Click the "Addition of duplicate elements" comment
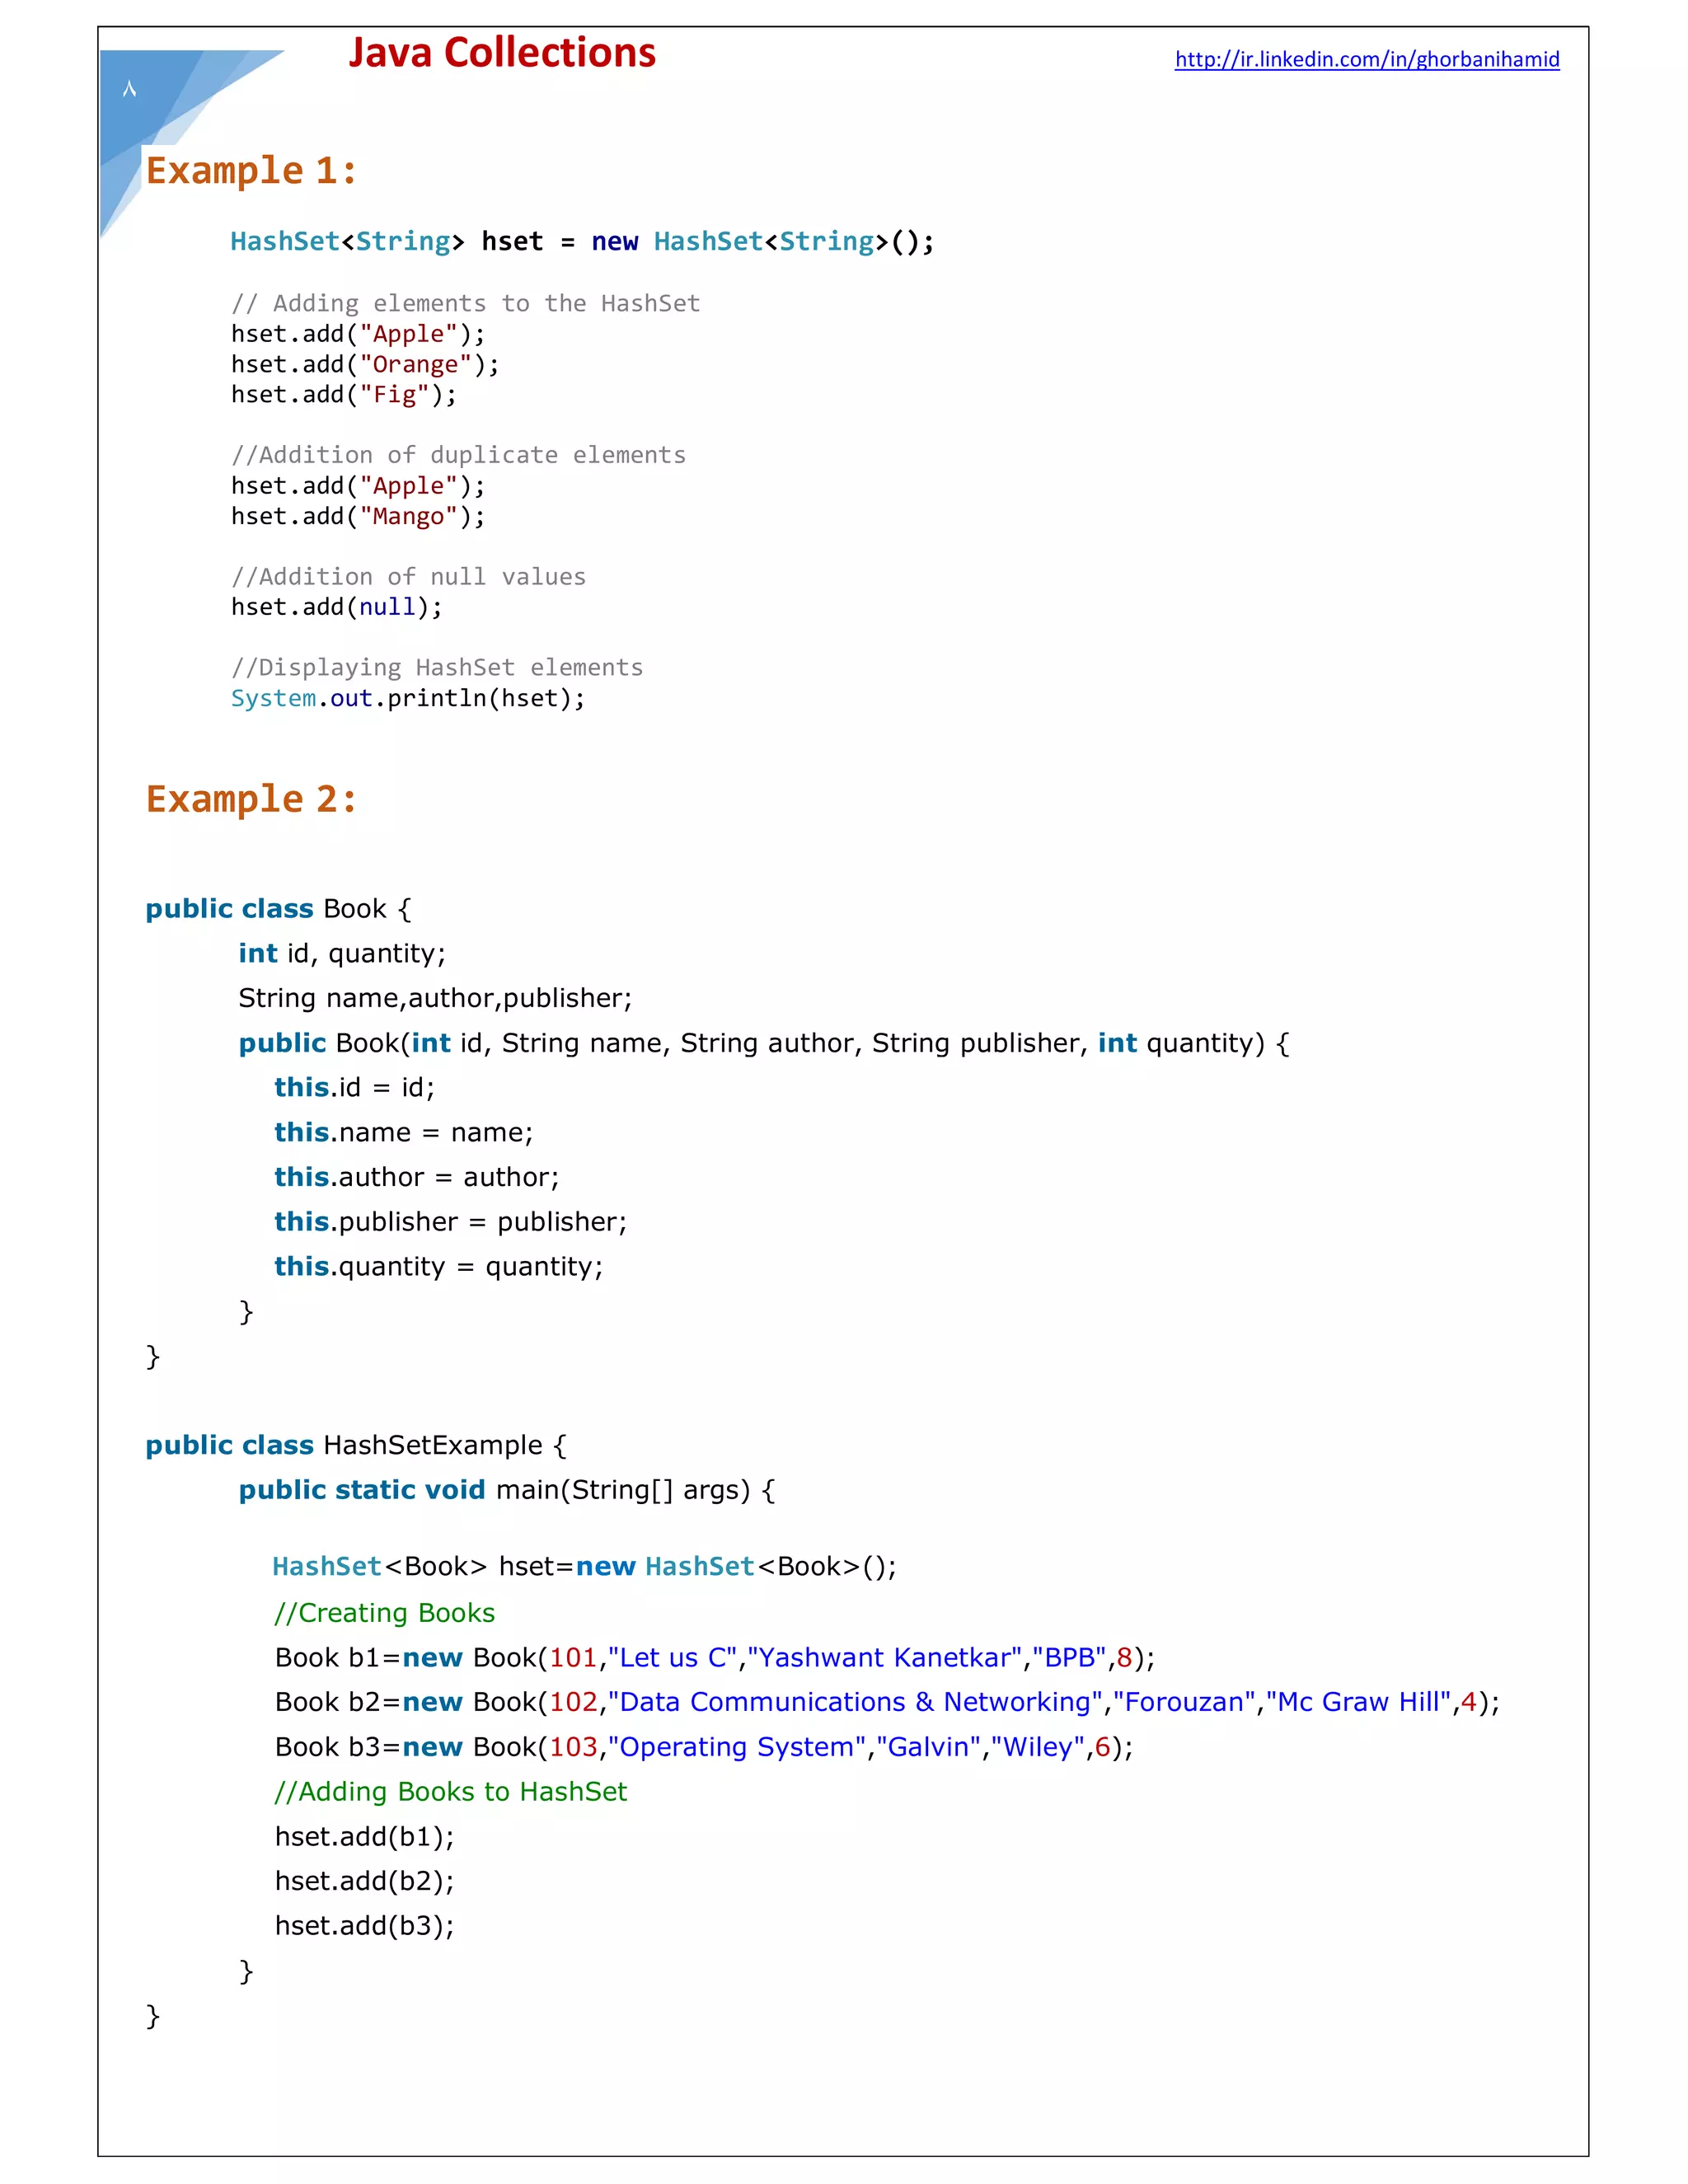Viewport: 1688px width, 2184px height. tap(458, 455)
